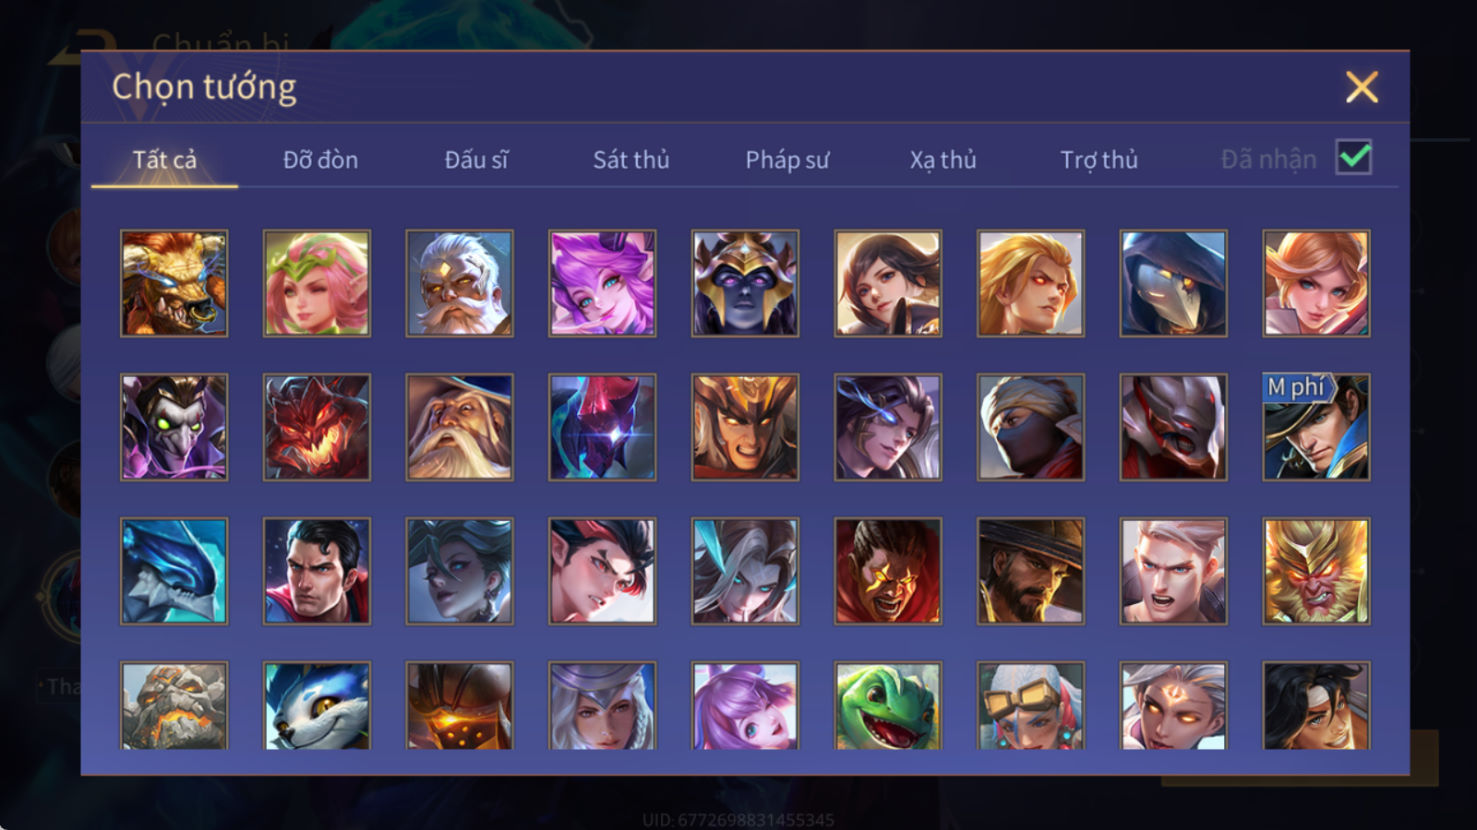1477x830 pixels.
Task: Select the white-bearded old man hero
Action: [460, 283]
